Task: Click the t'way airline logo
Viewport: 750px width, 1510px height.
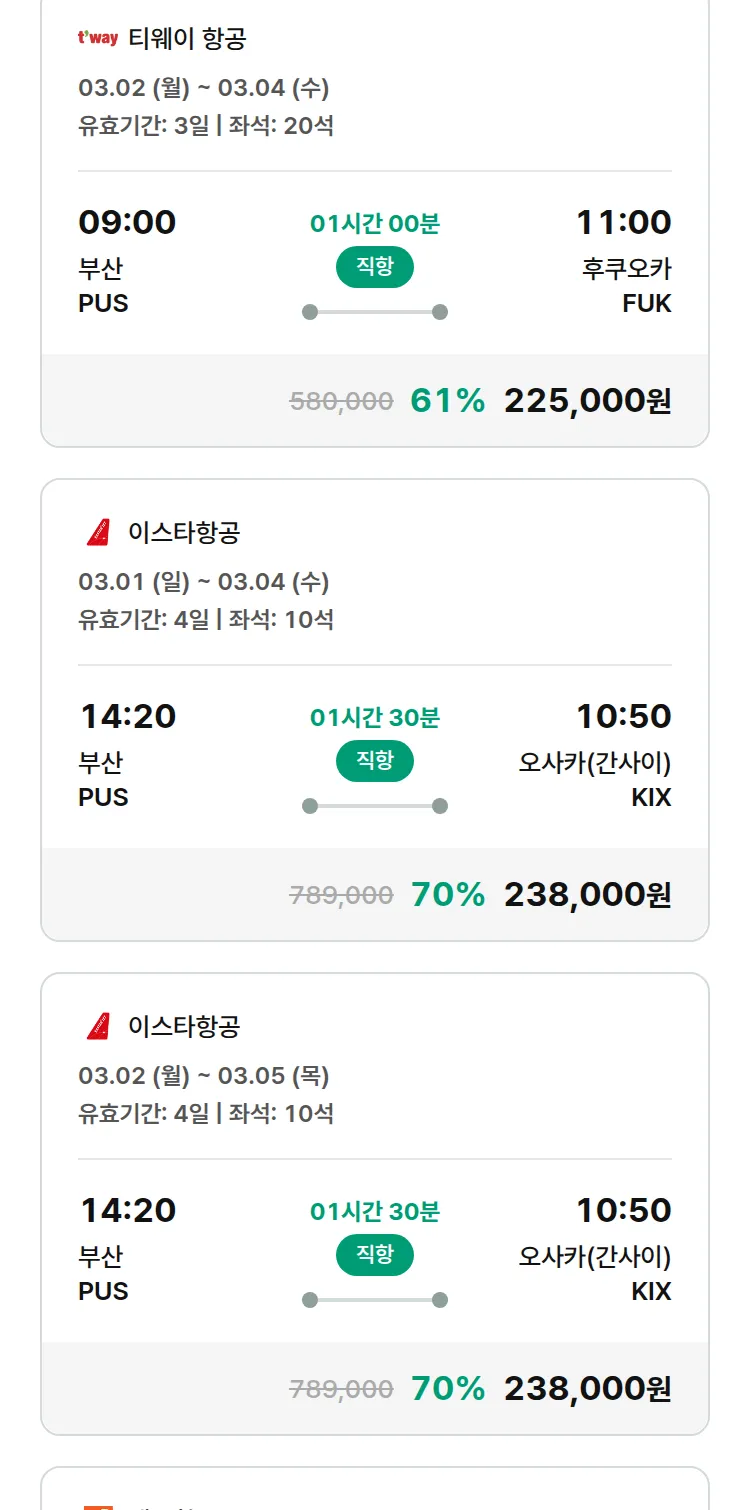Action: (98, 39)
